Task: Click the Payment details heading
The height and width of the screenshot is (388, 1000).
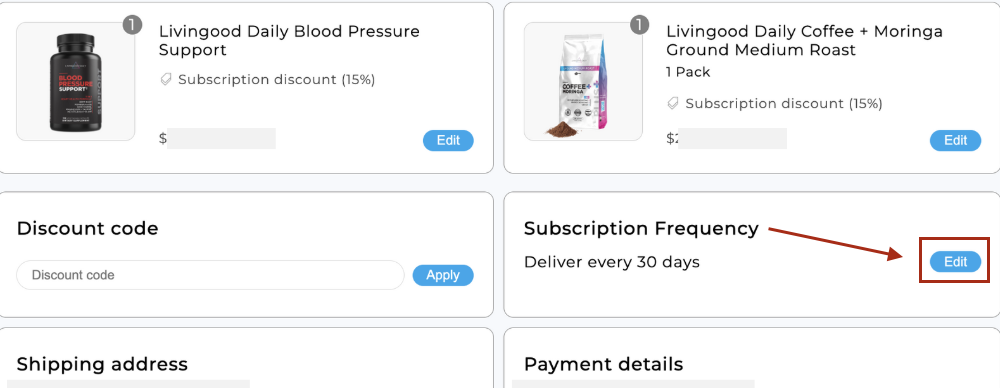Action: [603, 364]
